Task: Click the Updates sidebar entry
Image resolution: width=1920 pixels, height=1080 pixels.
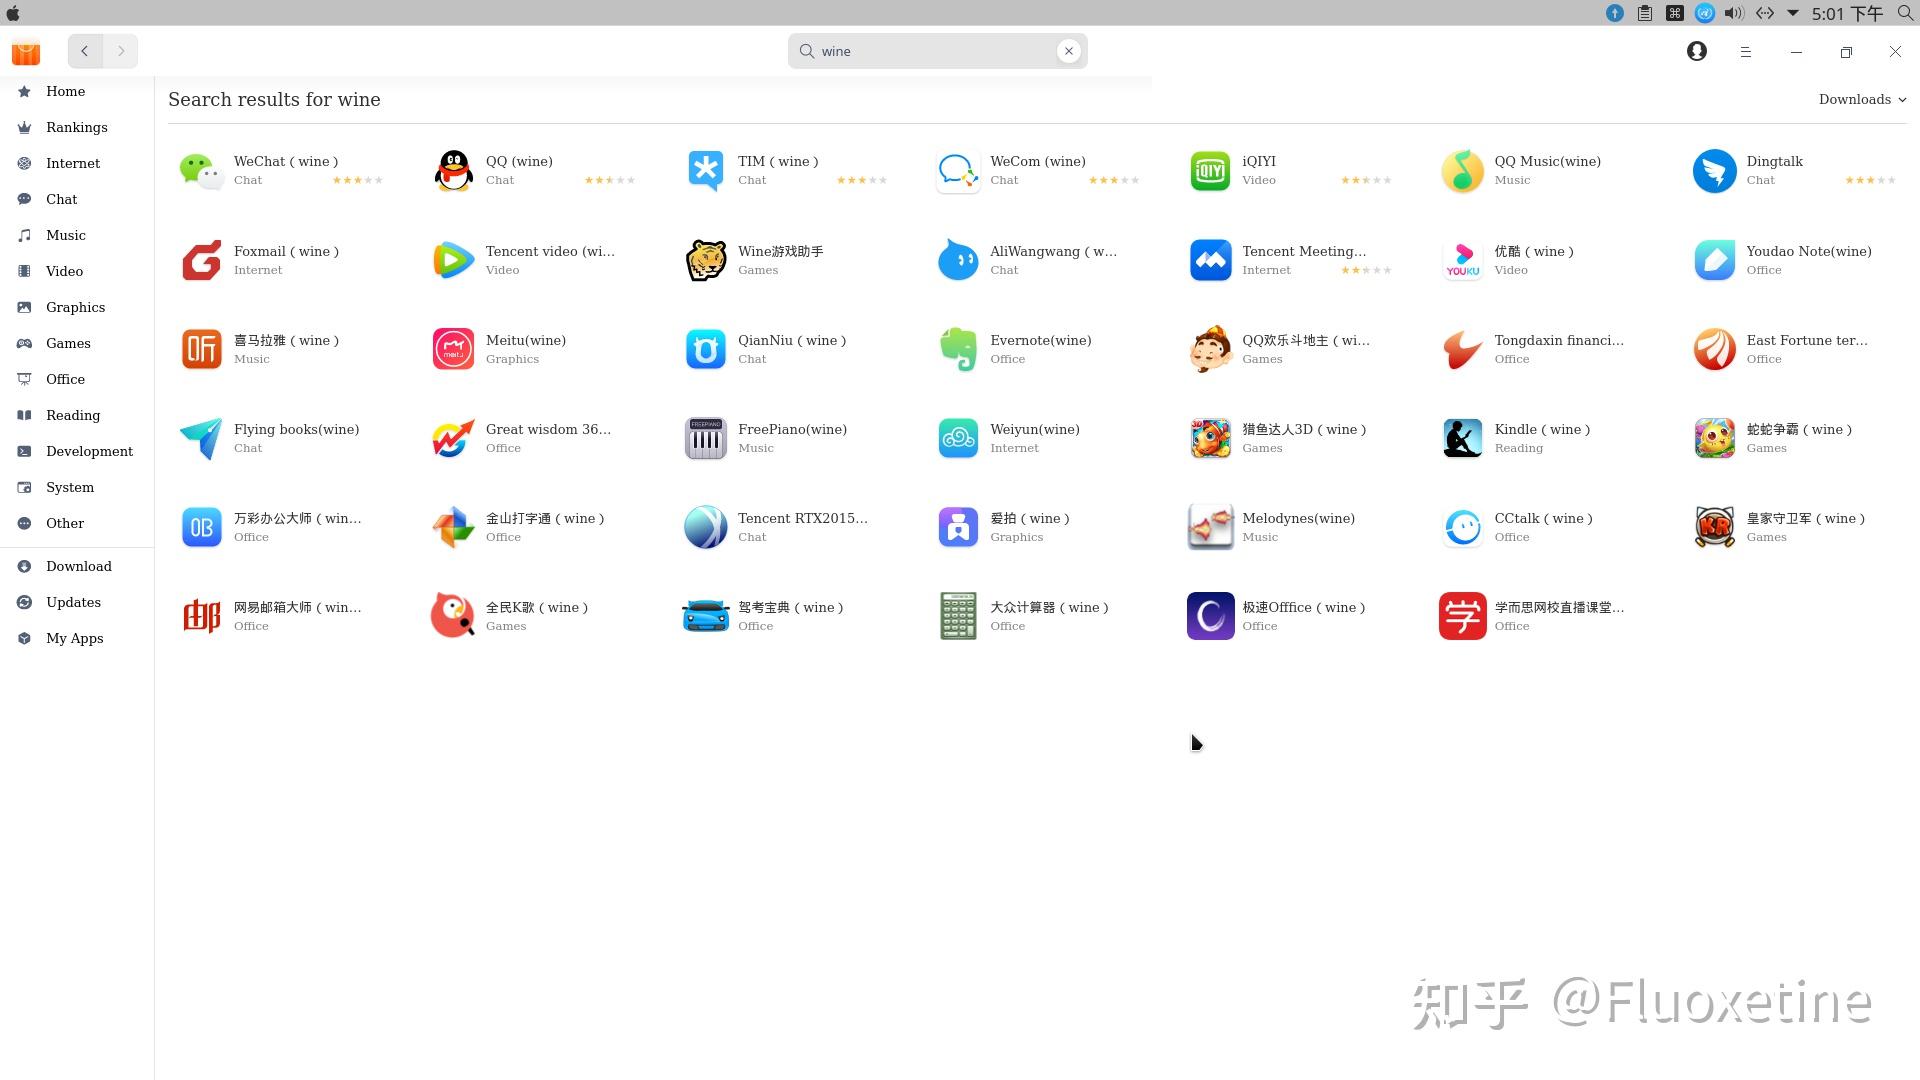Action: (72, 602)
